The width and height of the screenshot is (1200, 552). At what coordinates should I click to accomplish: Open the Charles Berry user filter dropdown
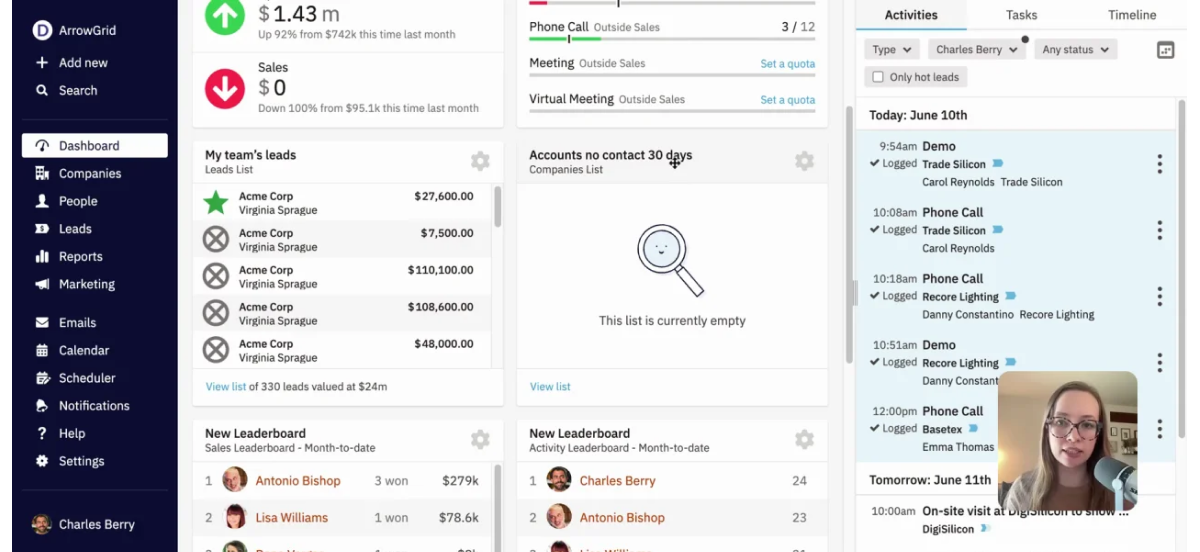tap(975, 49)
